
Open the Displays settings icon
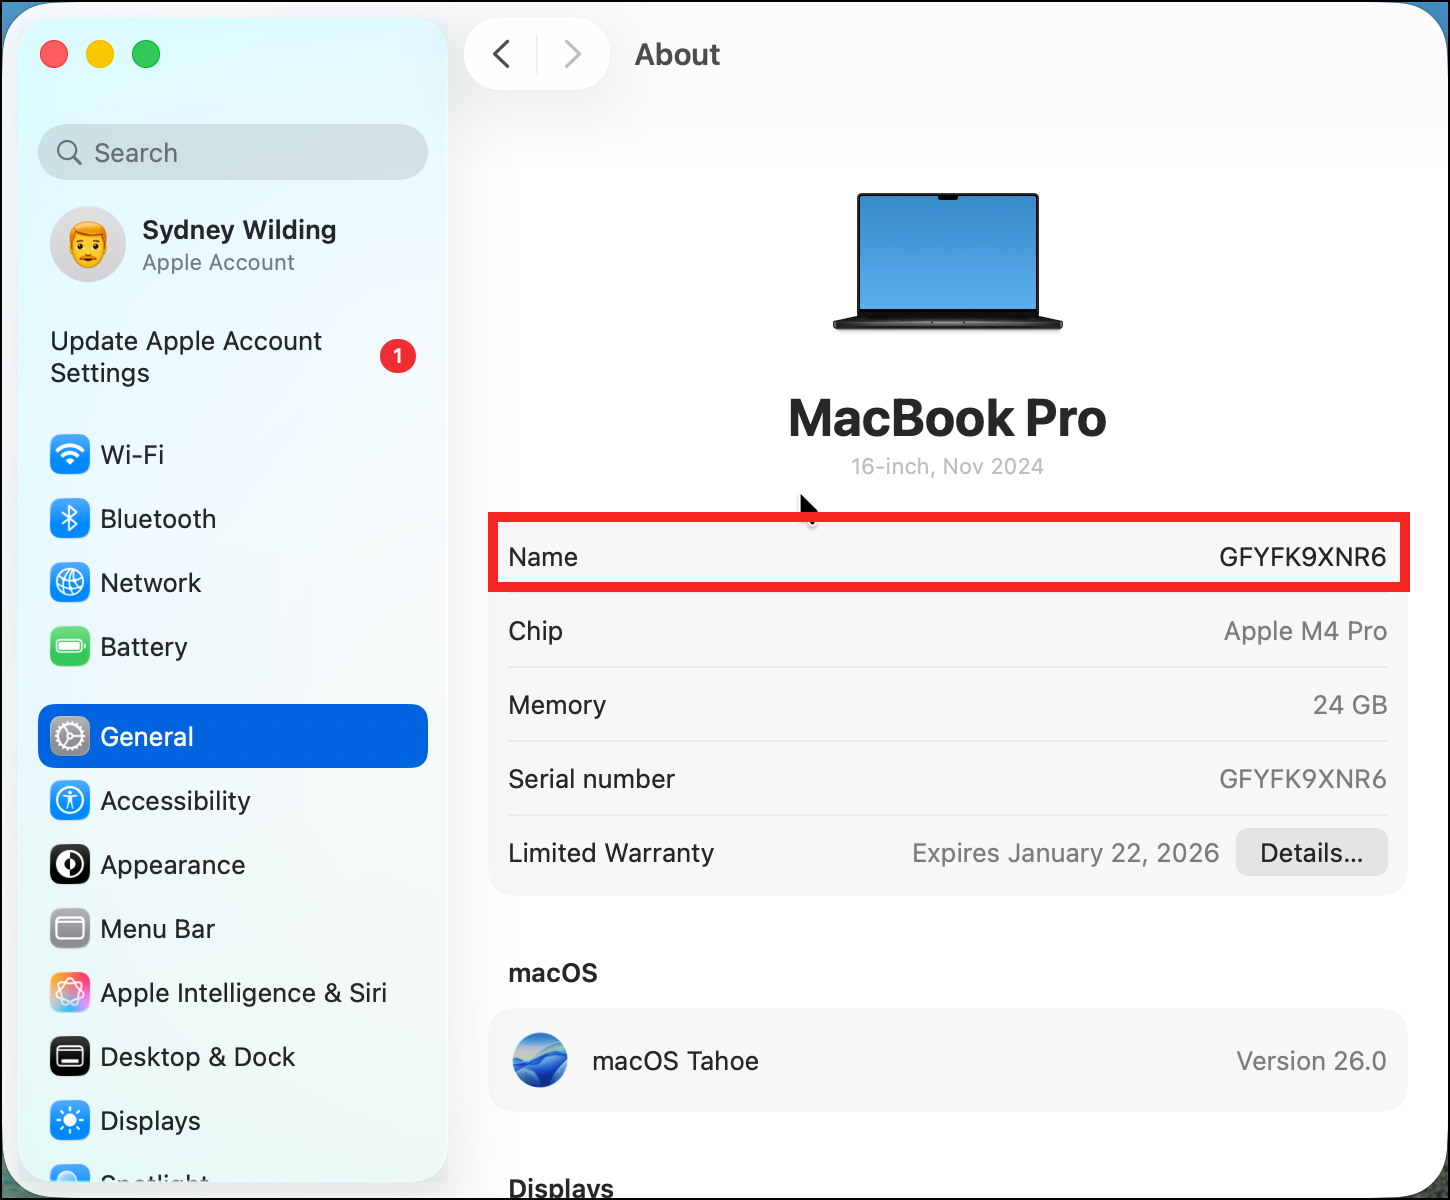click(x=69, y=1121)
